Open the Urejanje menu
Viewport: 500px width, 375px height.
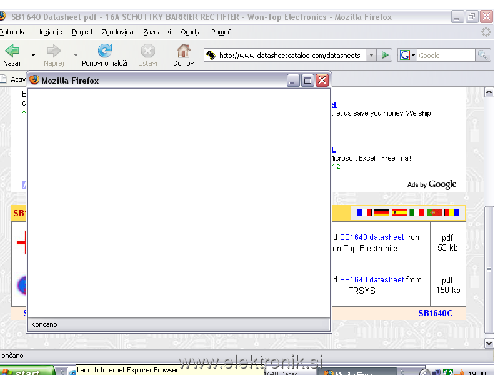[51, 32]
